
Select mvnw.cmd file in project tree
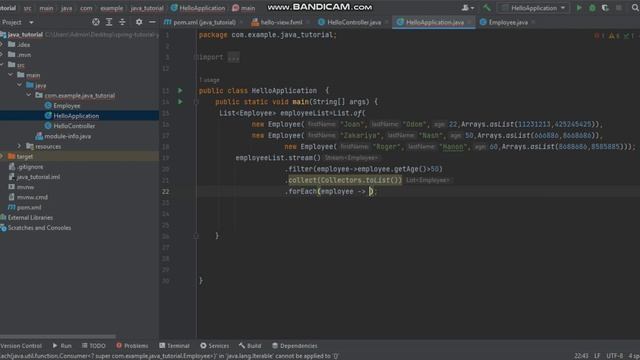pos(32,197)
